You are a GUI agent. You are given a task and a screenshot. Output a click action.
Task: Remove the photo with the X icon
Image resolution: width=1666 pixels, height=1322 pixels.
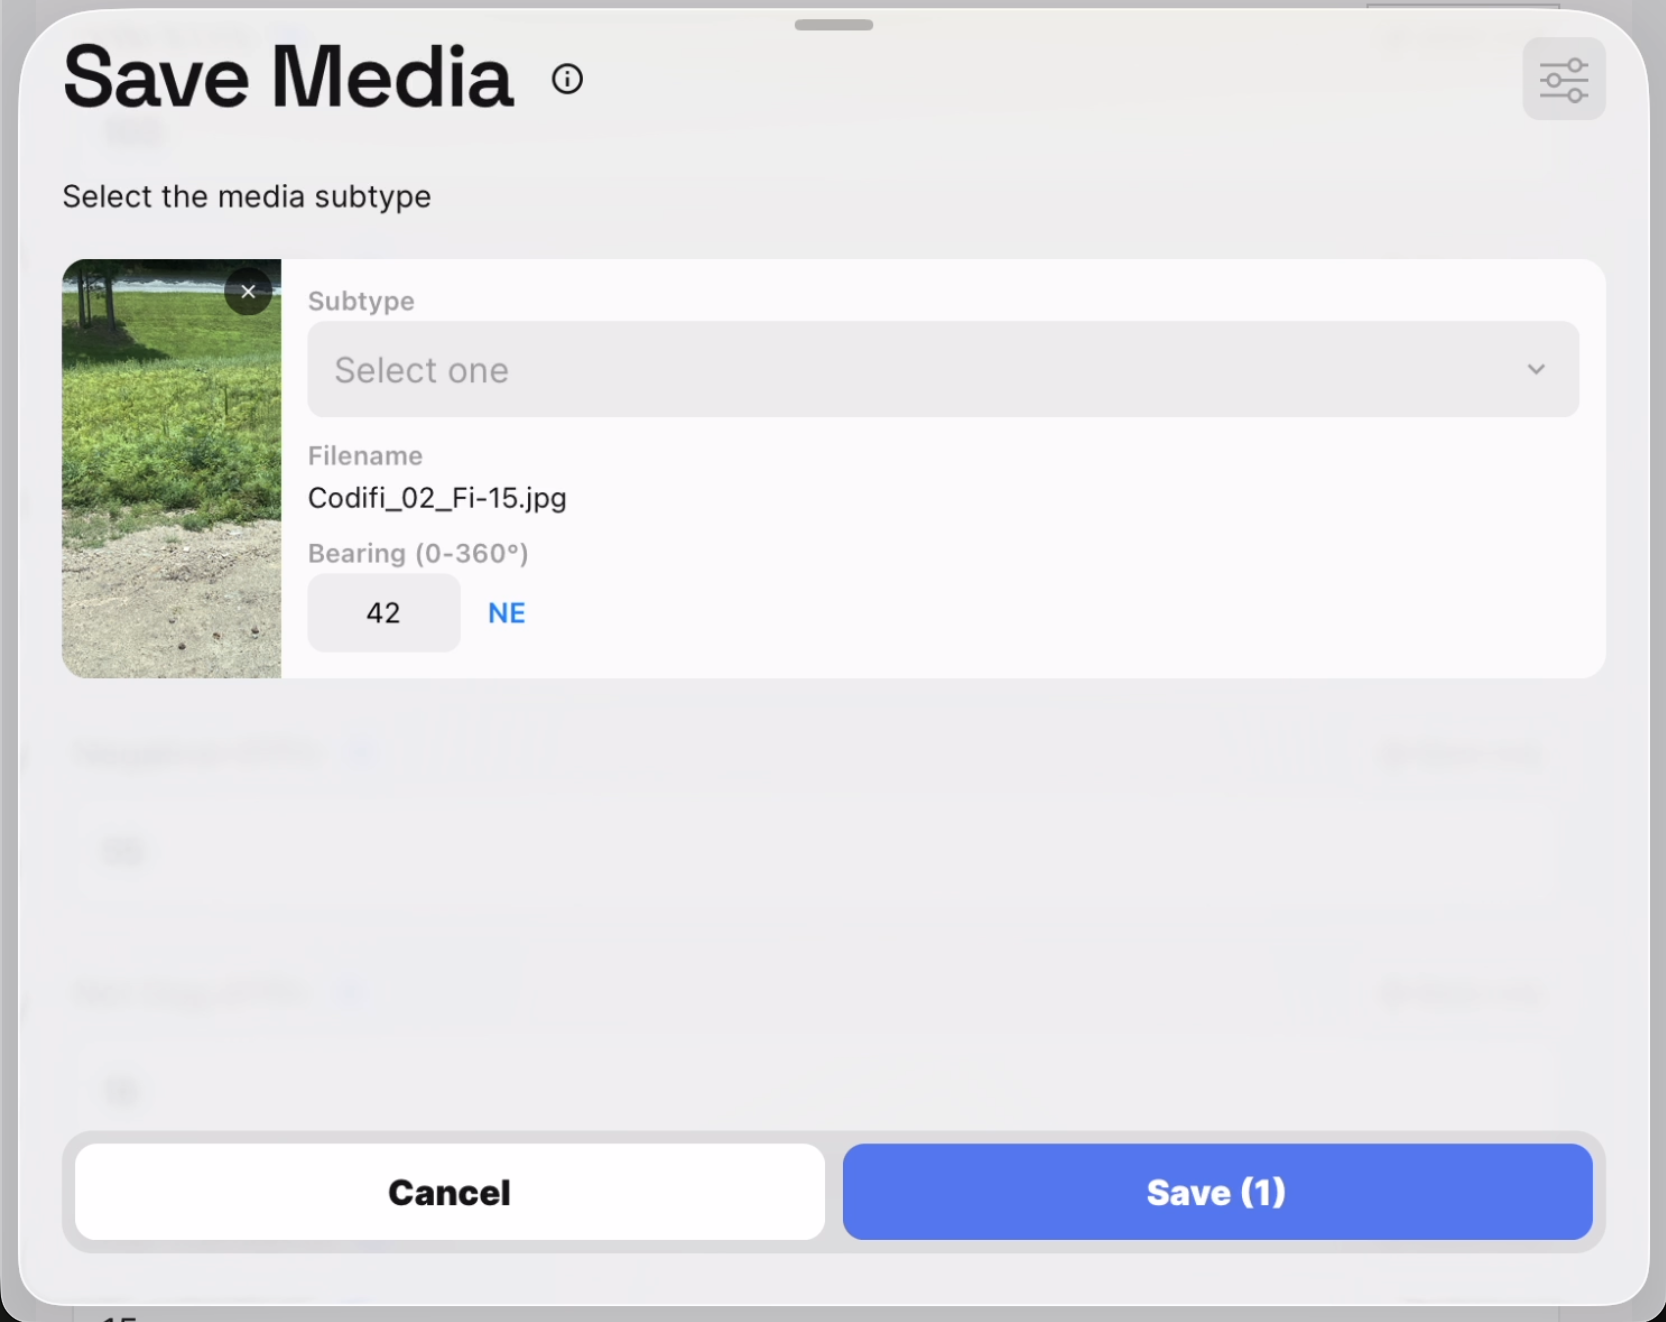(248, 291)
